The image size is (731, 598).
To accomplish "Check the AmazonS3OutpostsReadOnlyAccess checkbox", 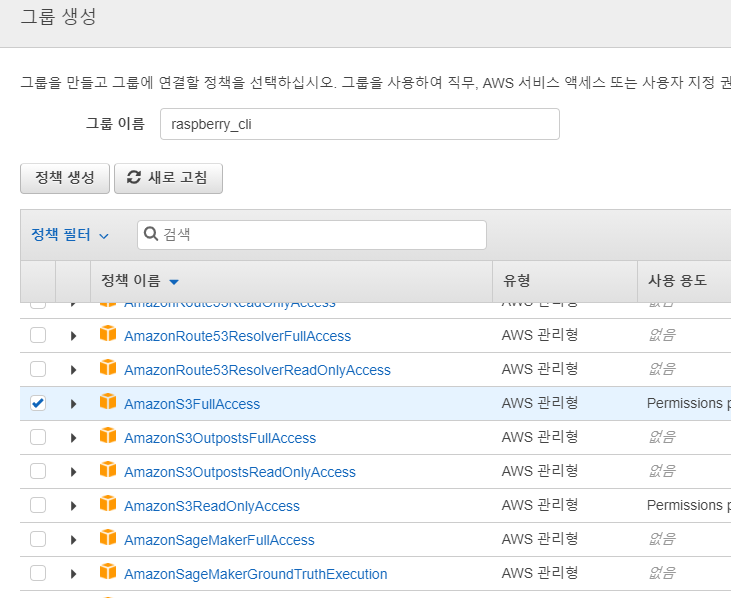I will pos(38,471).
